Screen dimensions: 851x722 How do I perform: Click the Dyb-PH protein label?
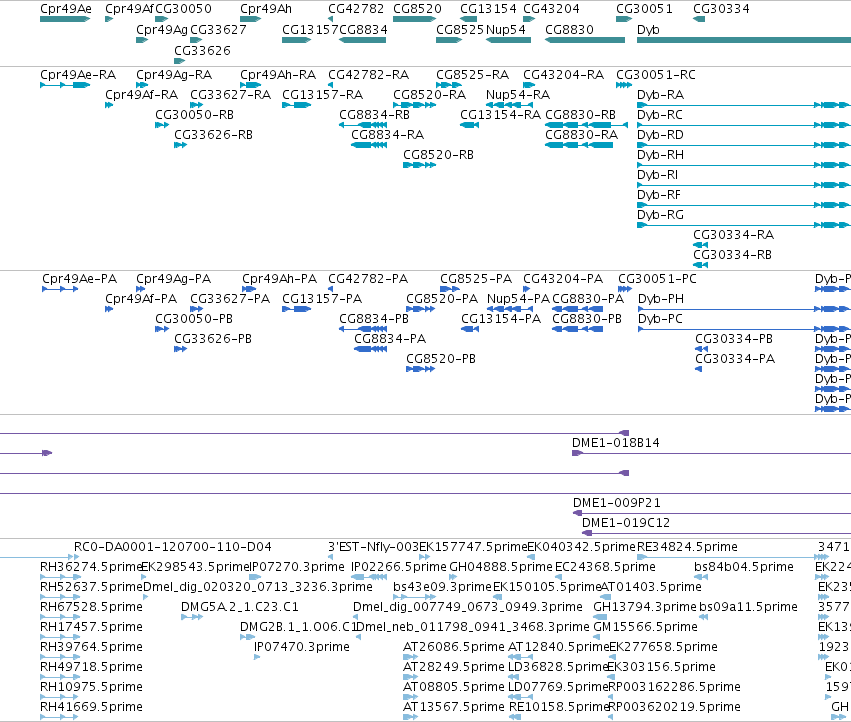tap(661, 299)
